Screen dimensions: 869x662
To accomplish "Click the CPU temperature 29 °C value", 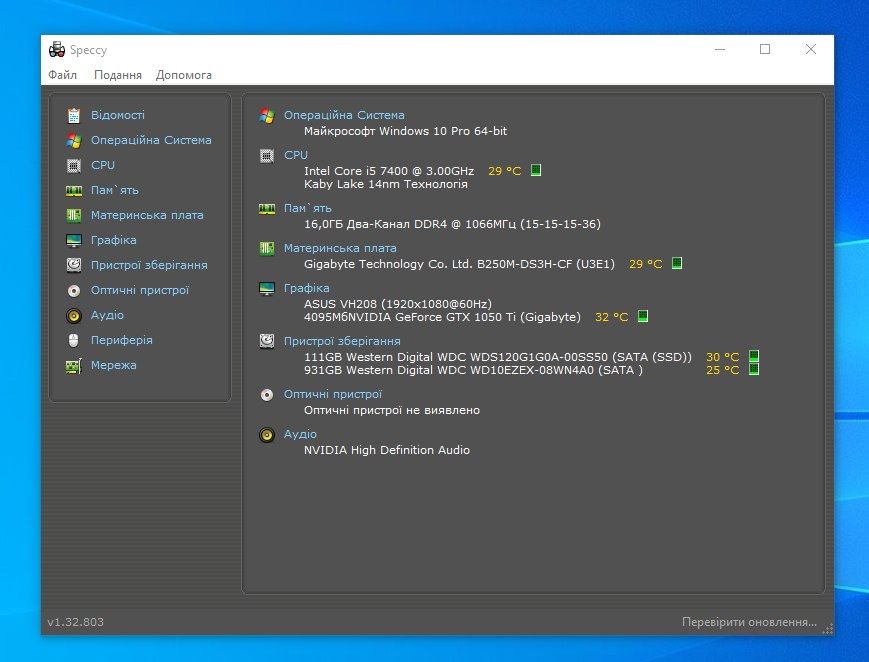I will click(x=504, y=171).
